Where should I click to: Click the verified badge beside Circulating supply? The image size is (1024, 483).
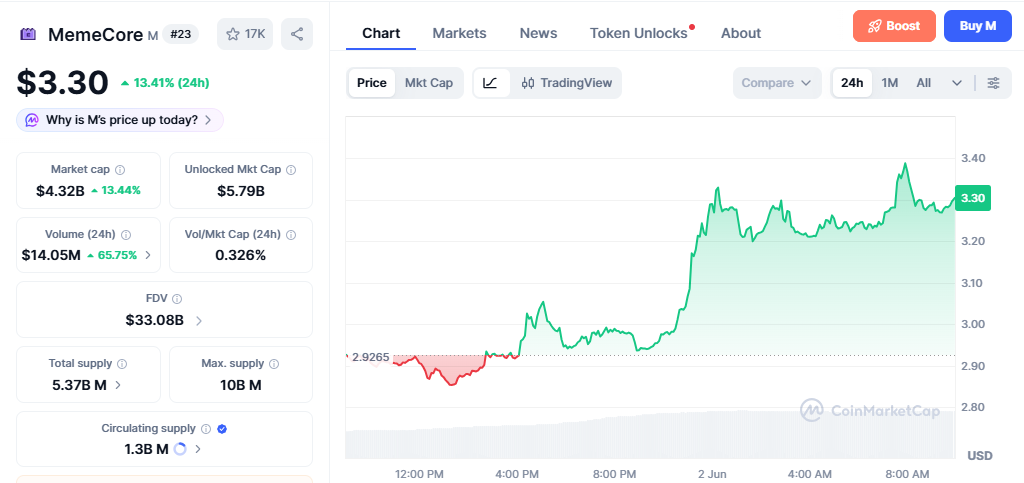coord(222,429)
